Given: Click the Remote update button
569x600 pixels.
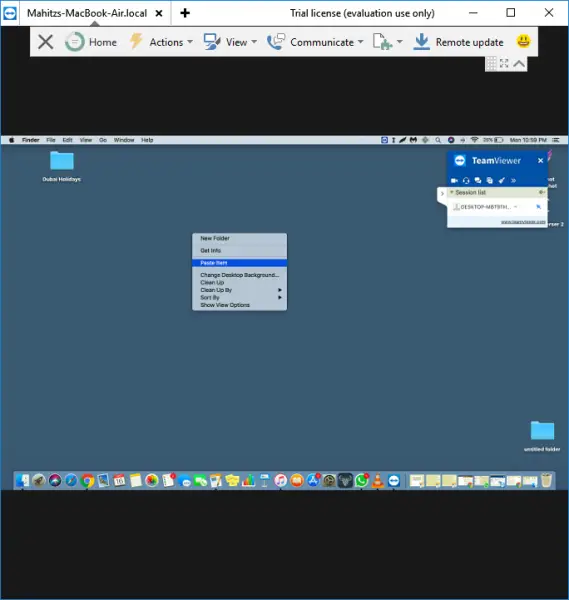Looking at the screenshot, I should tap(458, 42).
